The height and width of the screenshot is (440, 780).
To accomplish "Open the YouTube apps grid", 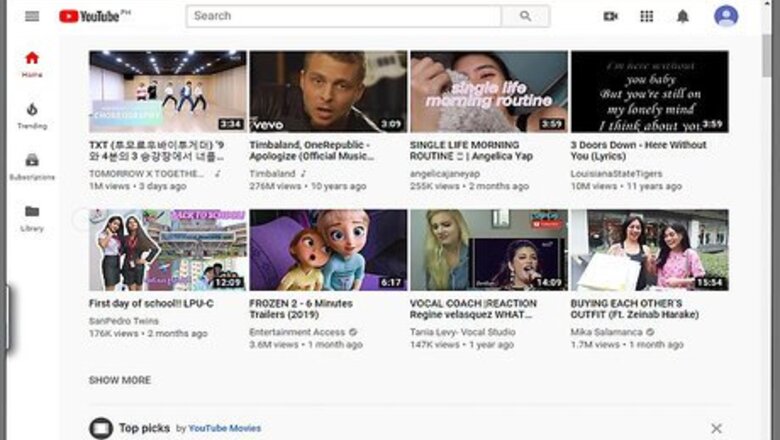I will (x=647, y=16).
